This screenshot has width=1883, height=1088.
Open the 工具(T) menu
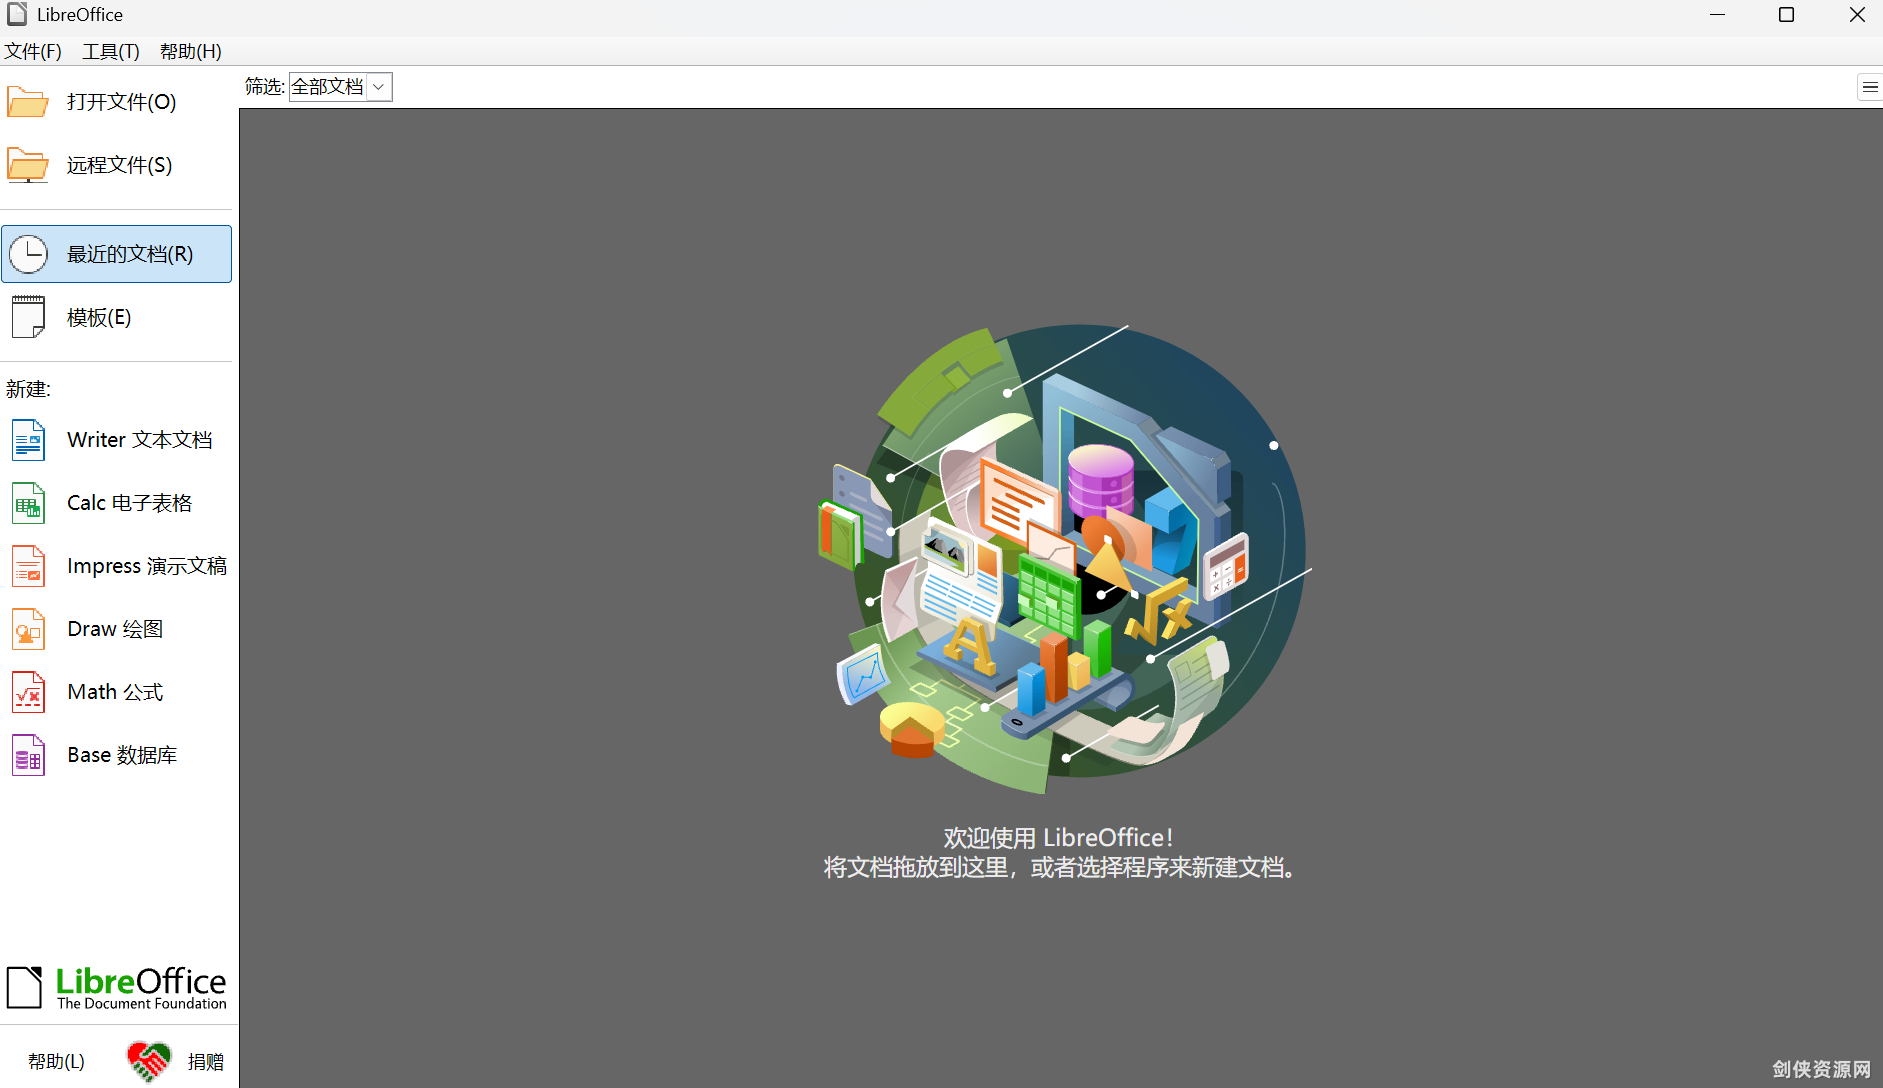pos(110,51)
